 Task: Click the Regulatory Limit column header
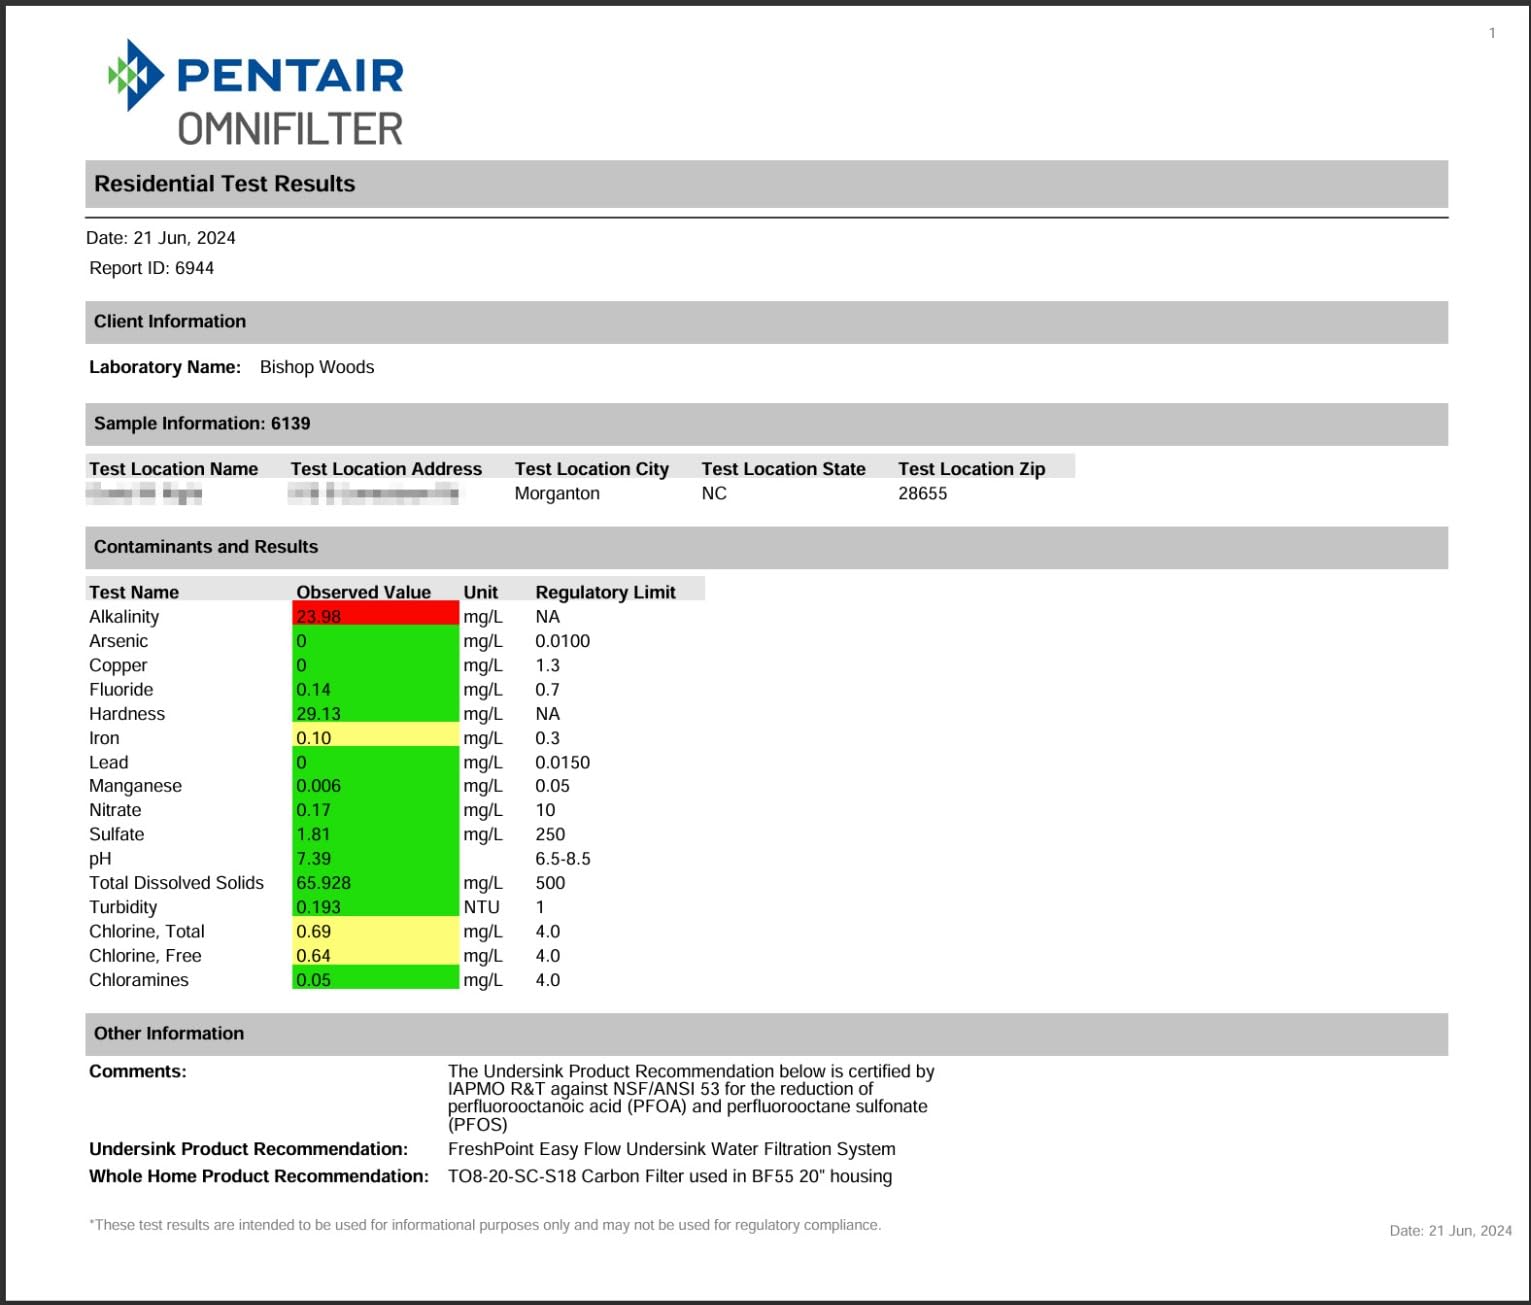[x=606, y=592]
